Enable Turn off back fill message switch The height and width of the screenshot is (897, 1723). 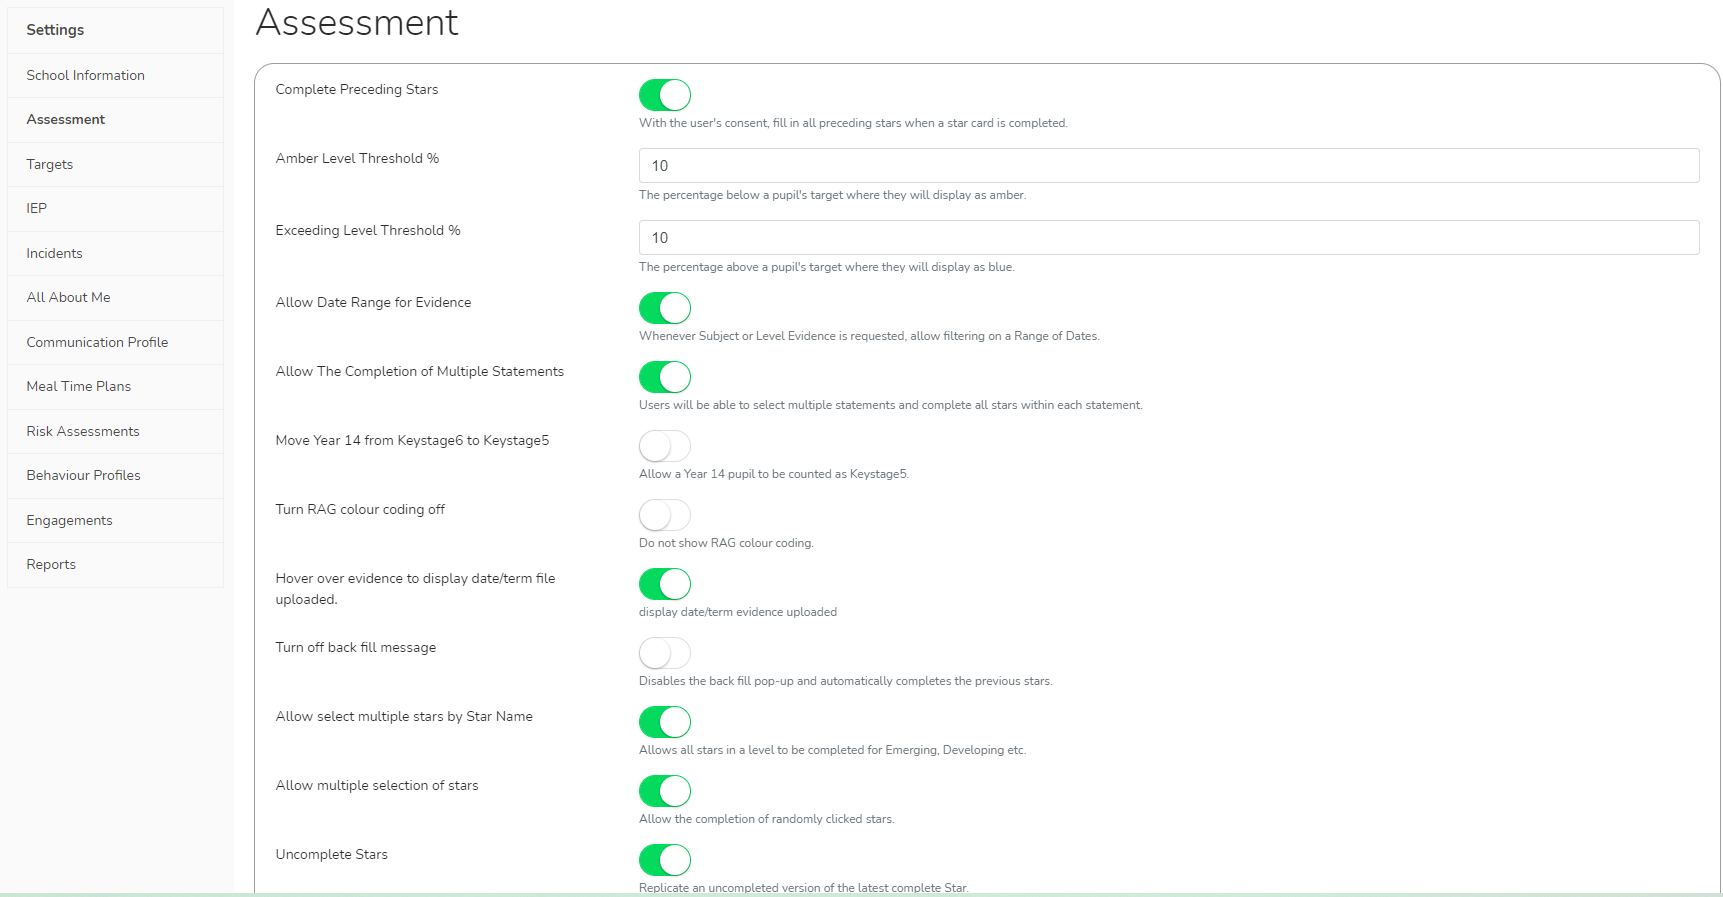pos(665,653)
